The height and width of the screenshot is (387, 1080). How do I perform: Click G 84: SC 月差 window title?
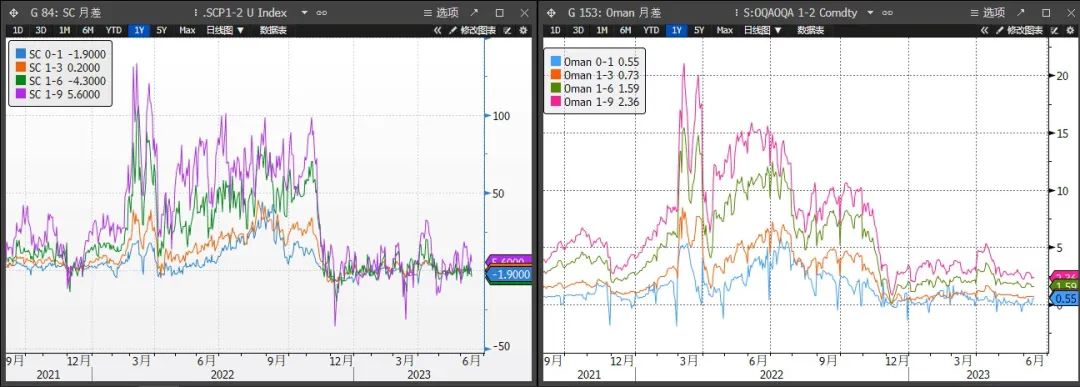click(x=65, y=12)
